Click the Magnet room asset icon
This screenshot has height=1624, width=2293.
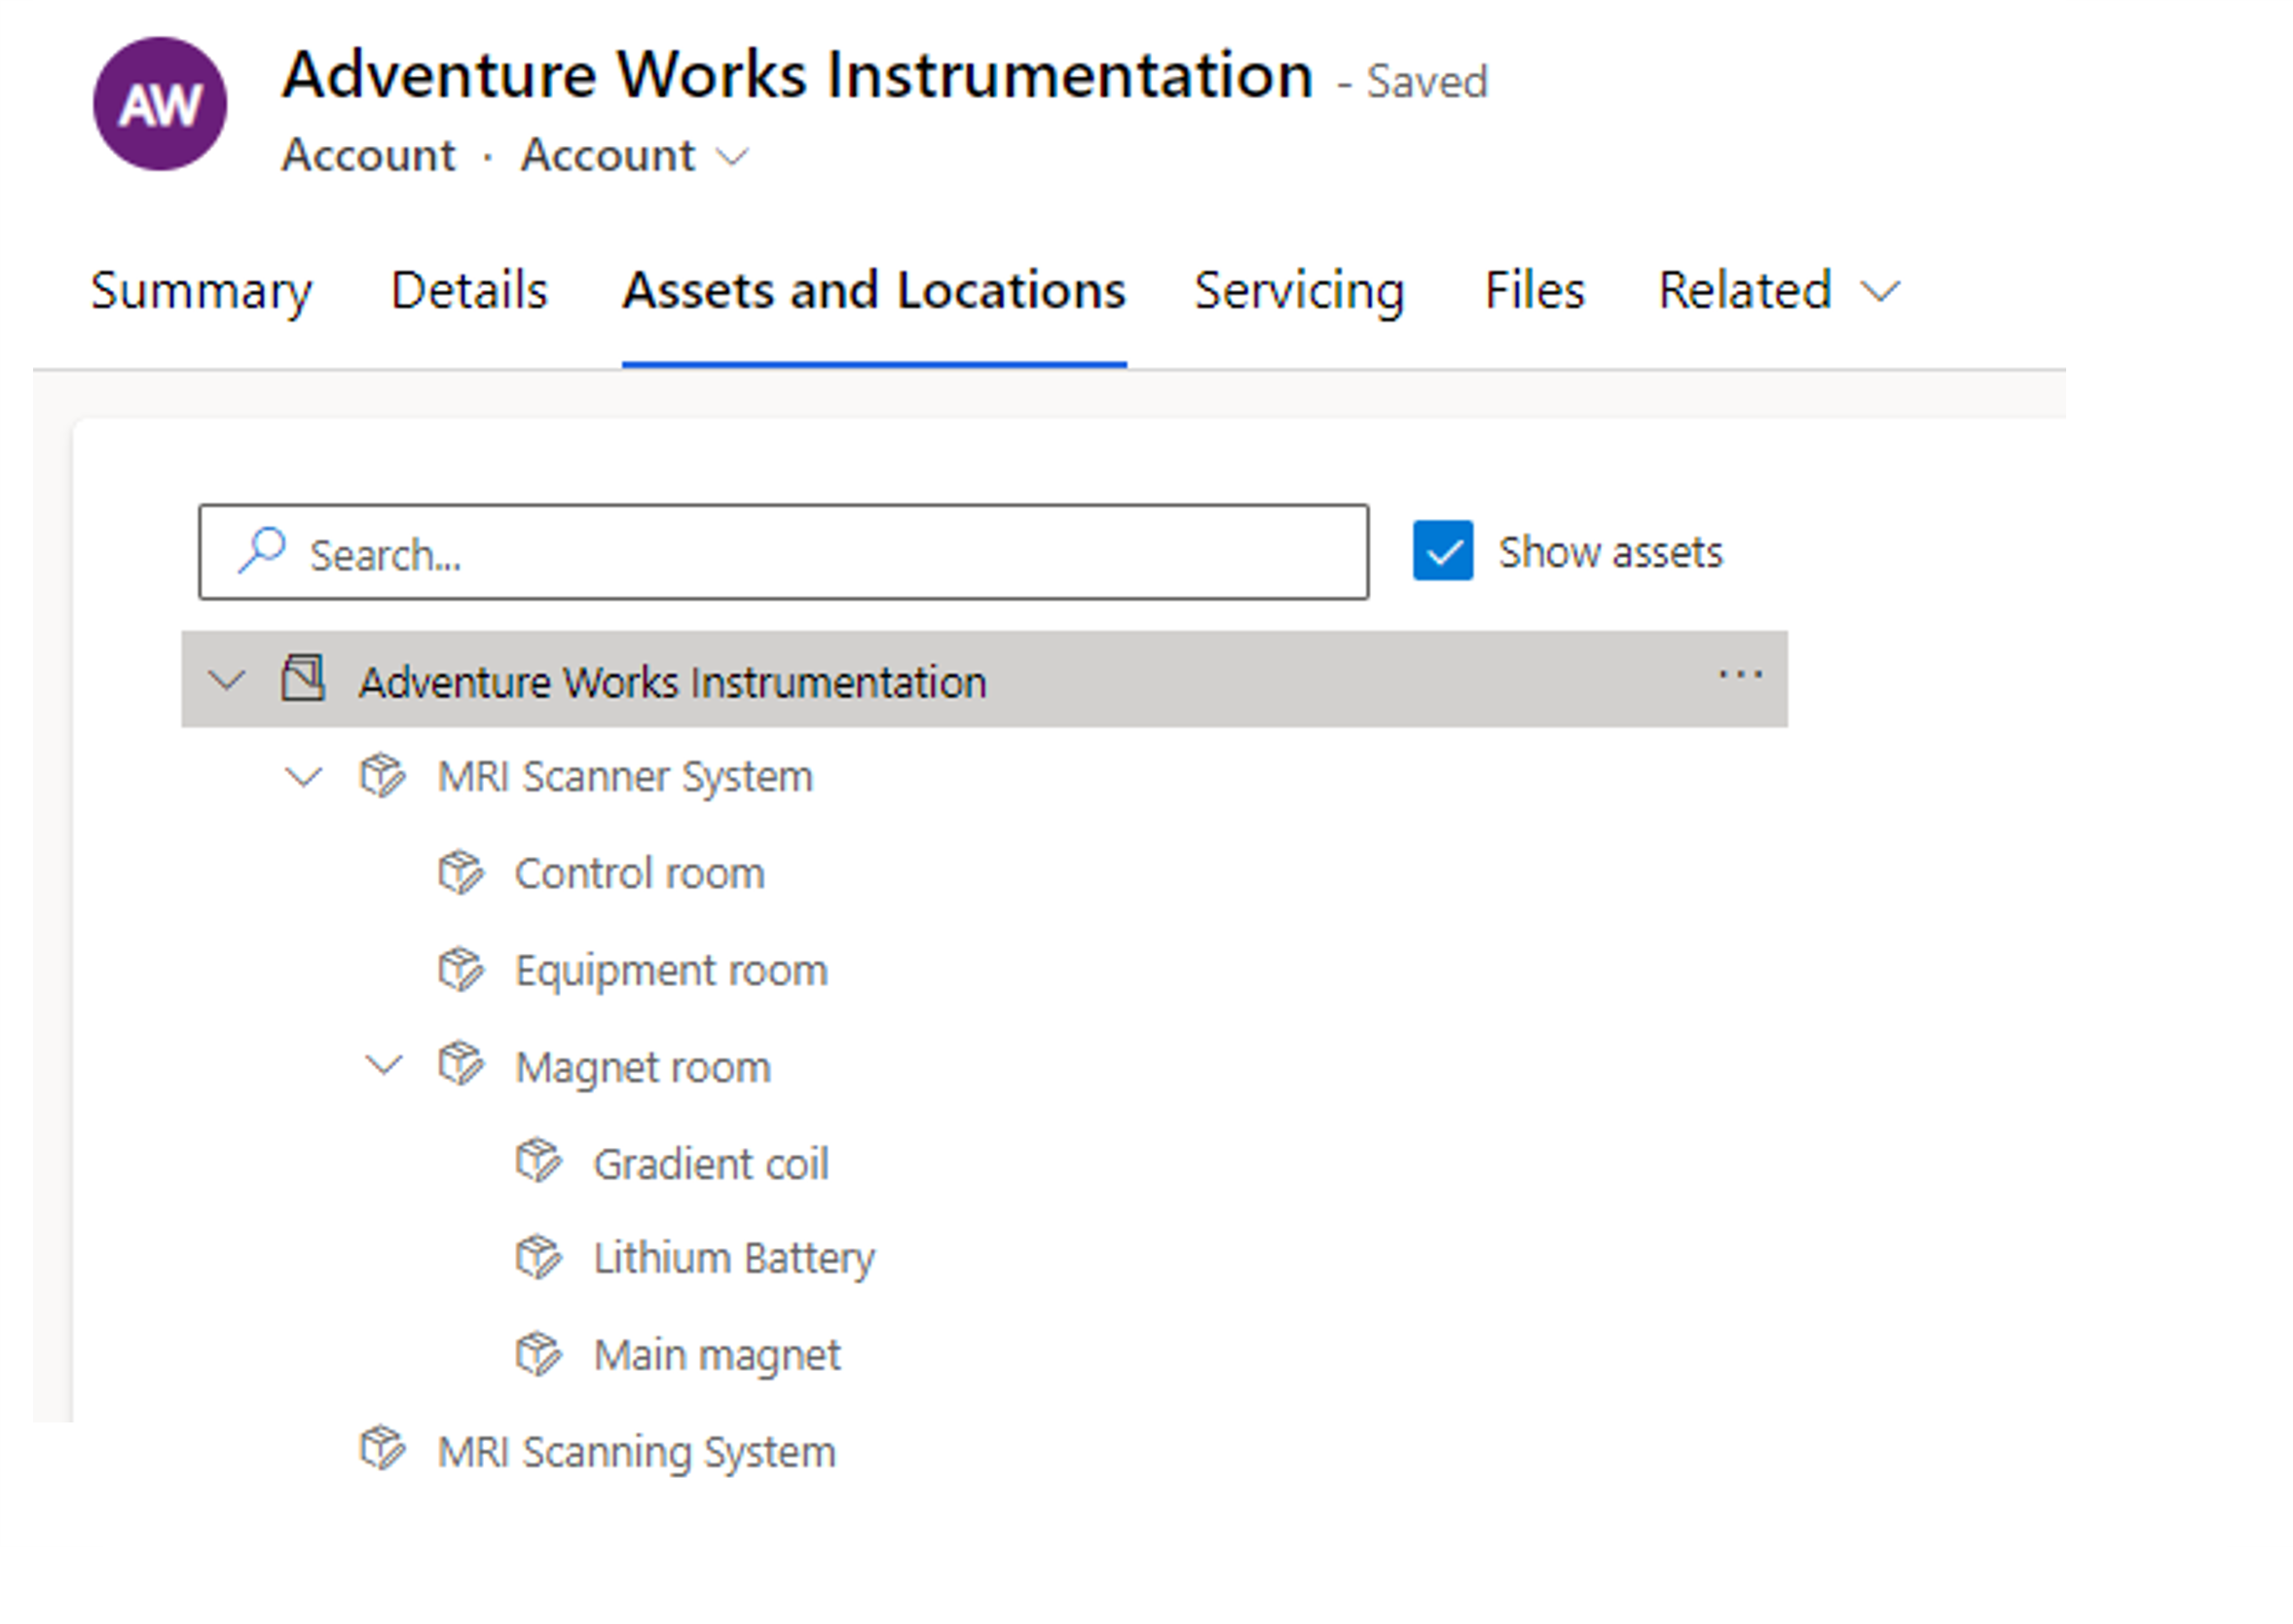coord(461,1065)
